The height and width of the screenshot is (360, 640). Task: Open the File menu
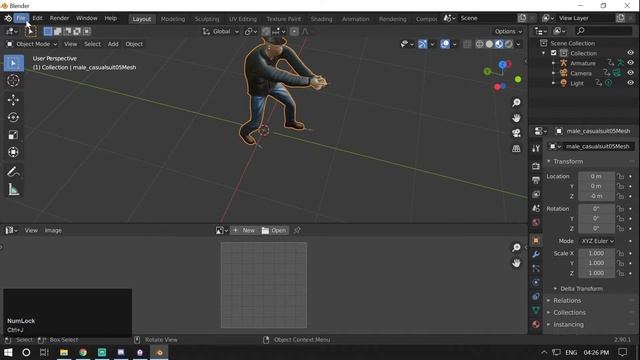21,18
